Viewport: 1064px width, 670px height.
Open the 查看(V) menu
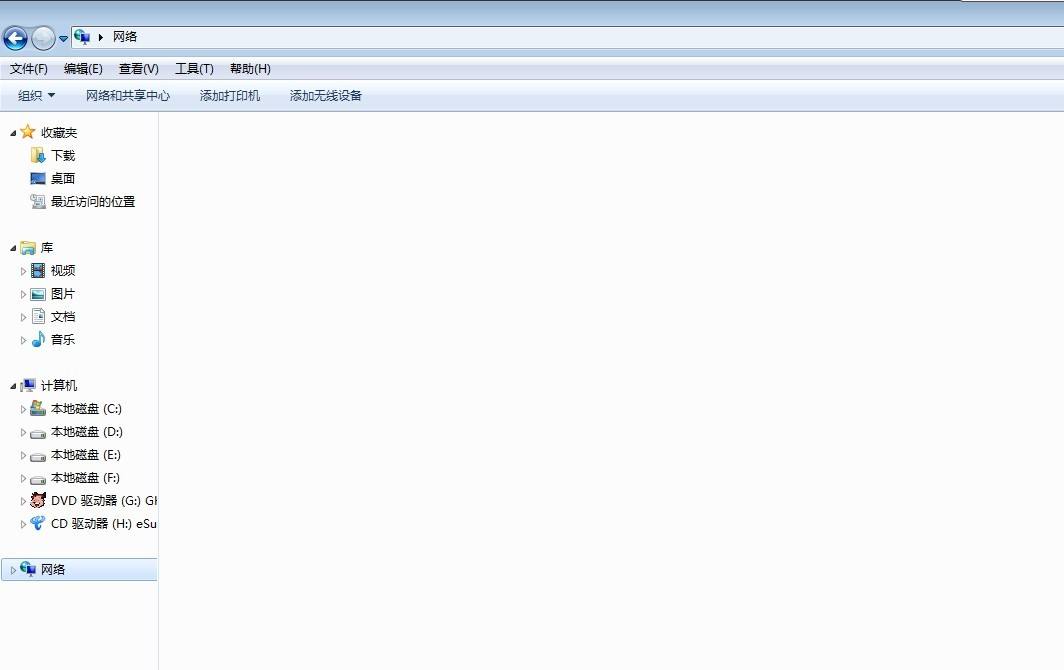pos(138,69)
